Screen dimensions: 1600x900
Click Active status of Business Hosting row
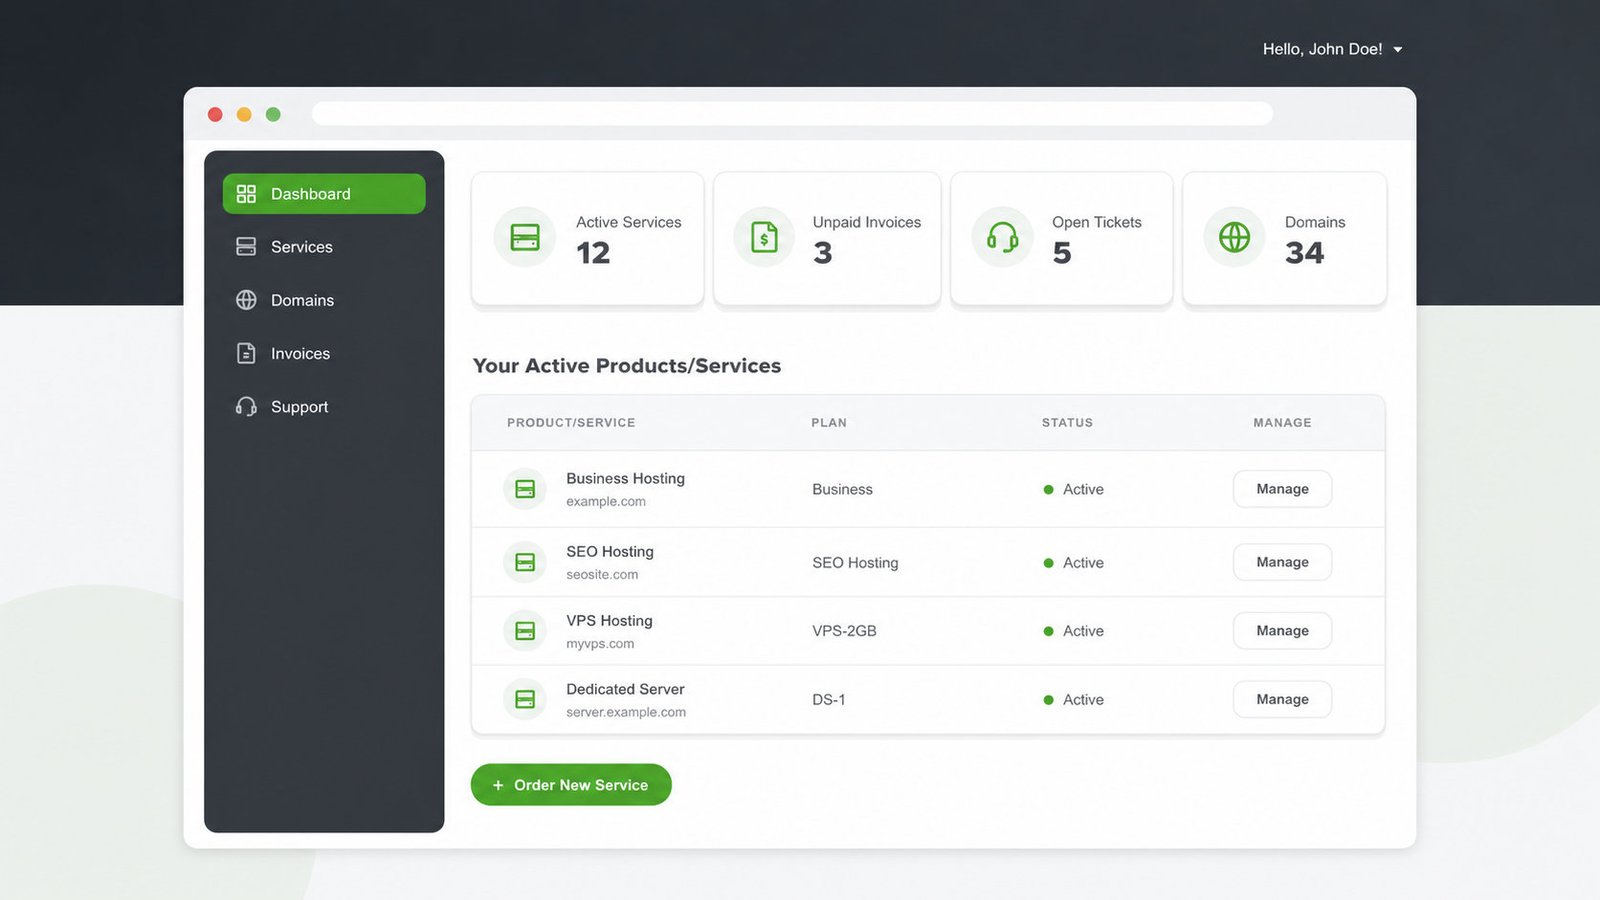point(1073,489)
